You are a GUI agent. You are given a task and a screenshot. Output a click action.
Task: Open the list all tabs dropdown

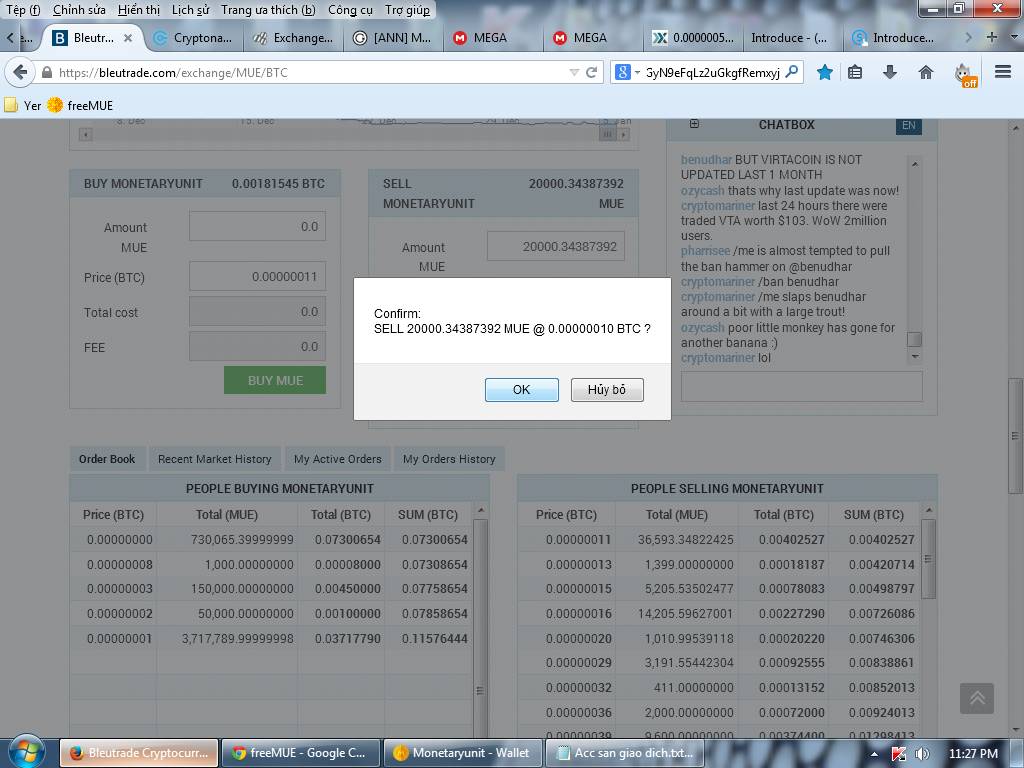point(1015,38)
